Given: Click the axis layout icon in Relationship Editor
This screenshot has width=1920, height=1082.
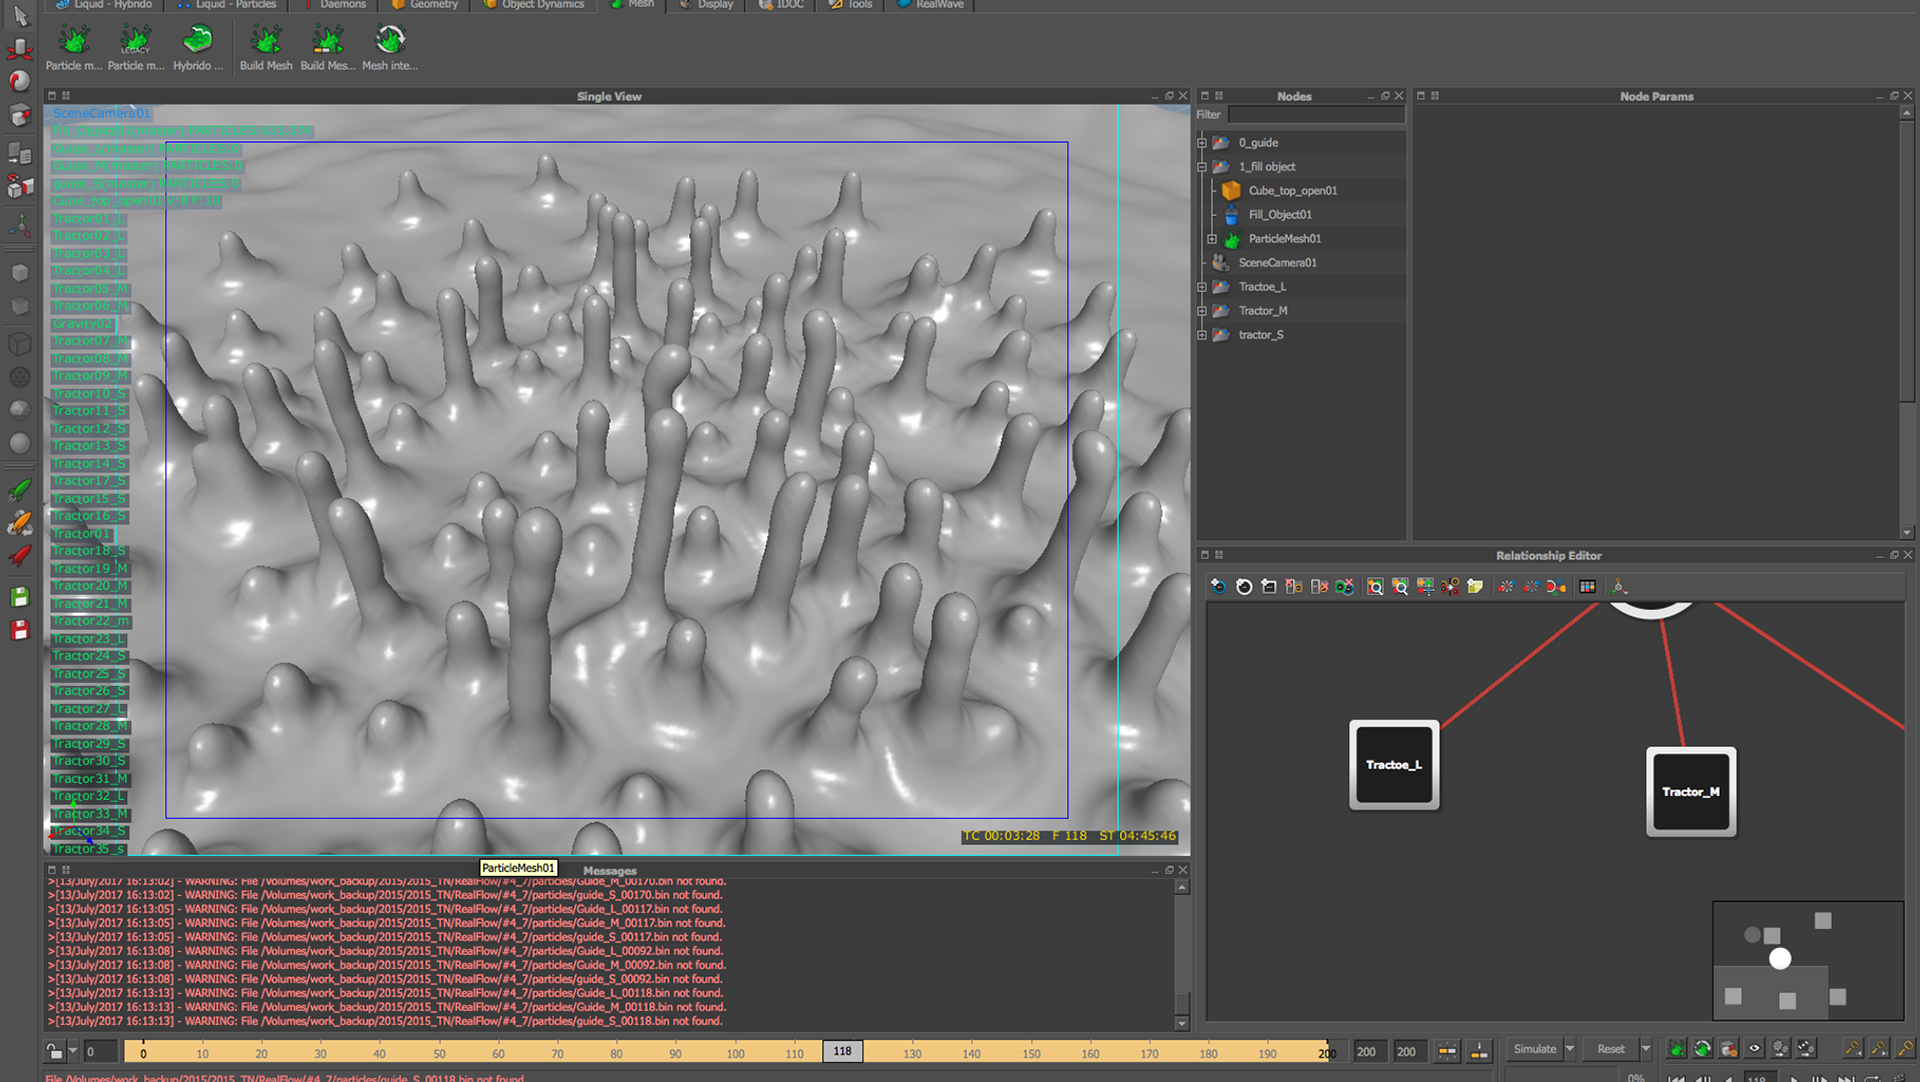Looking at the screenshot, I should click(x=1619, y=587).
